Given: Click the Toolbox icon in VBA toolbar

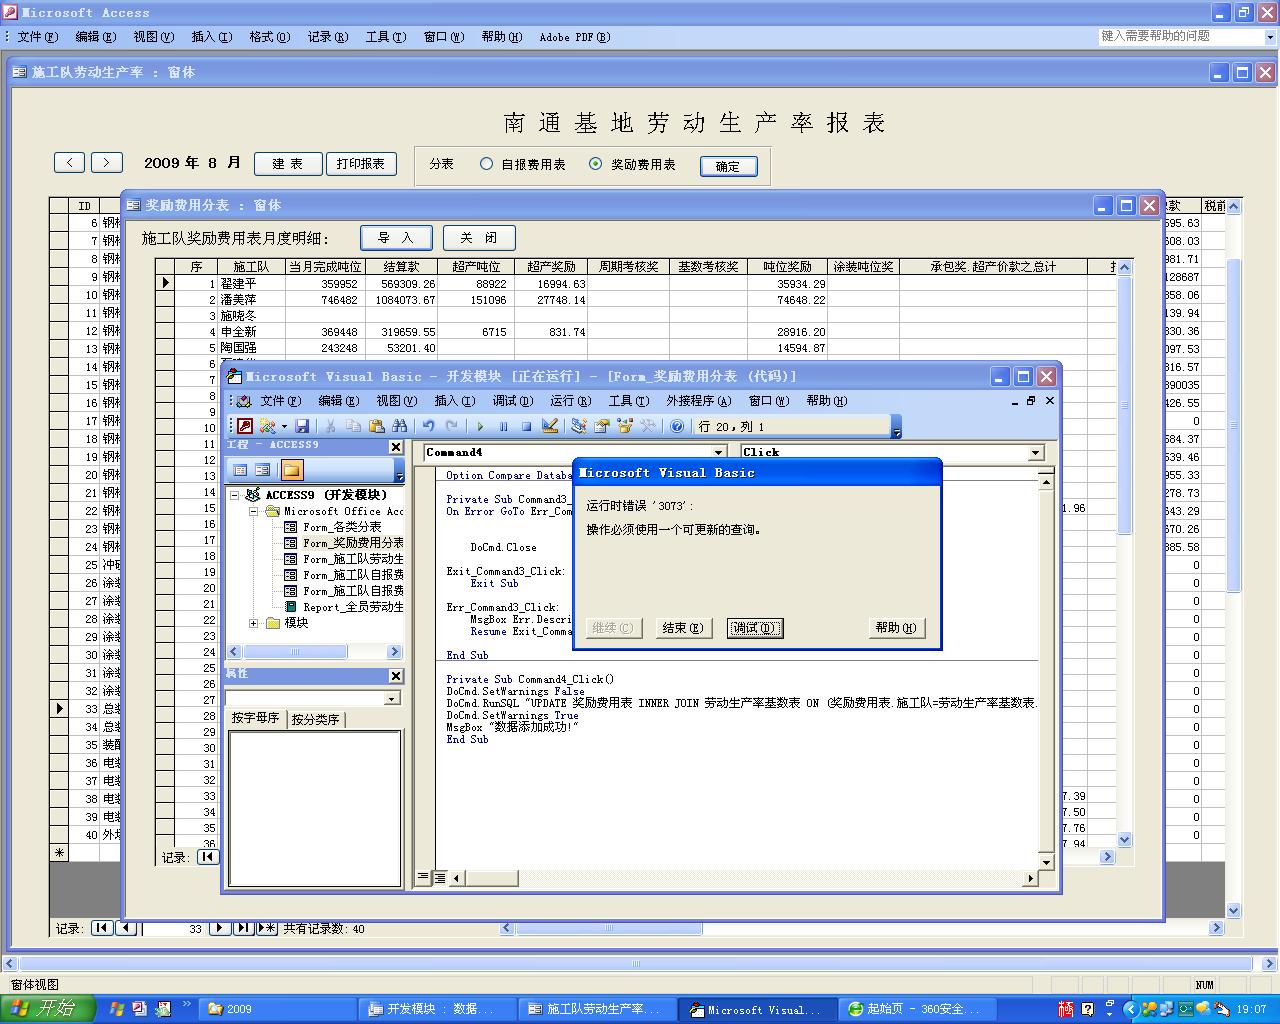Looking at the screenshot, I should [x=648, y=426].
